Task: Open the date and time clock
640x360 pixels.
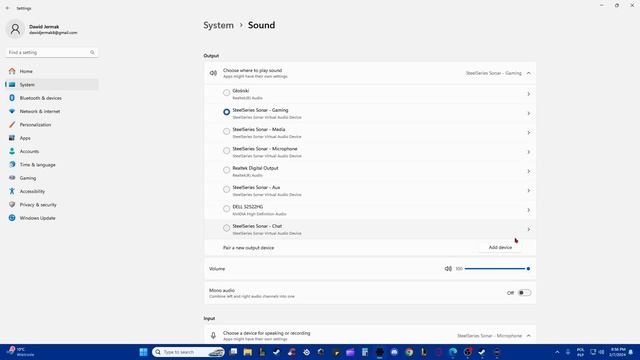Action: pos(618,352)
